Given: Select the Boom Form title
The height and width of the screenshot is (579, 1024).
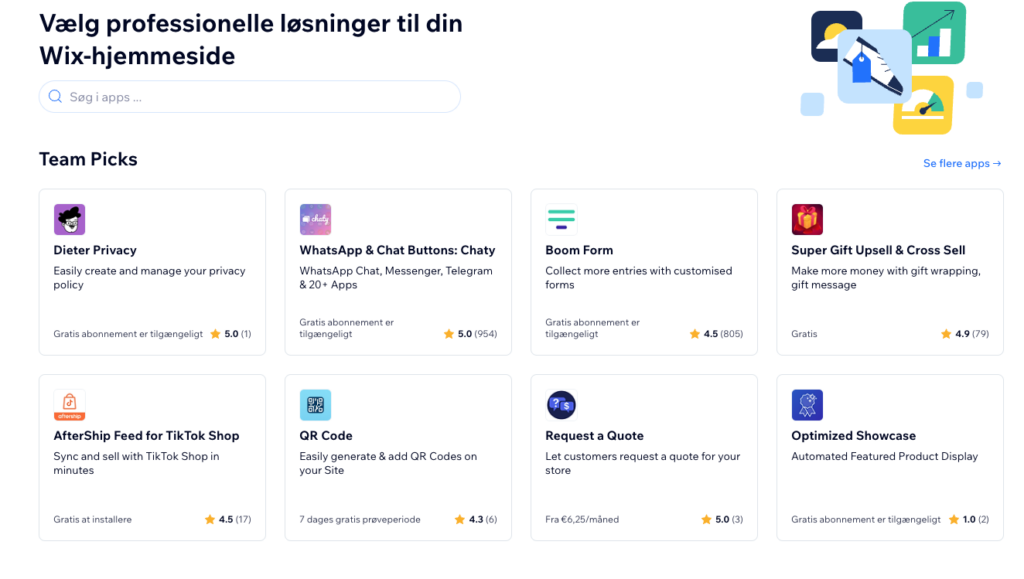Looking at the screenshot, I should point(579,250).
